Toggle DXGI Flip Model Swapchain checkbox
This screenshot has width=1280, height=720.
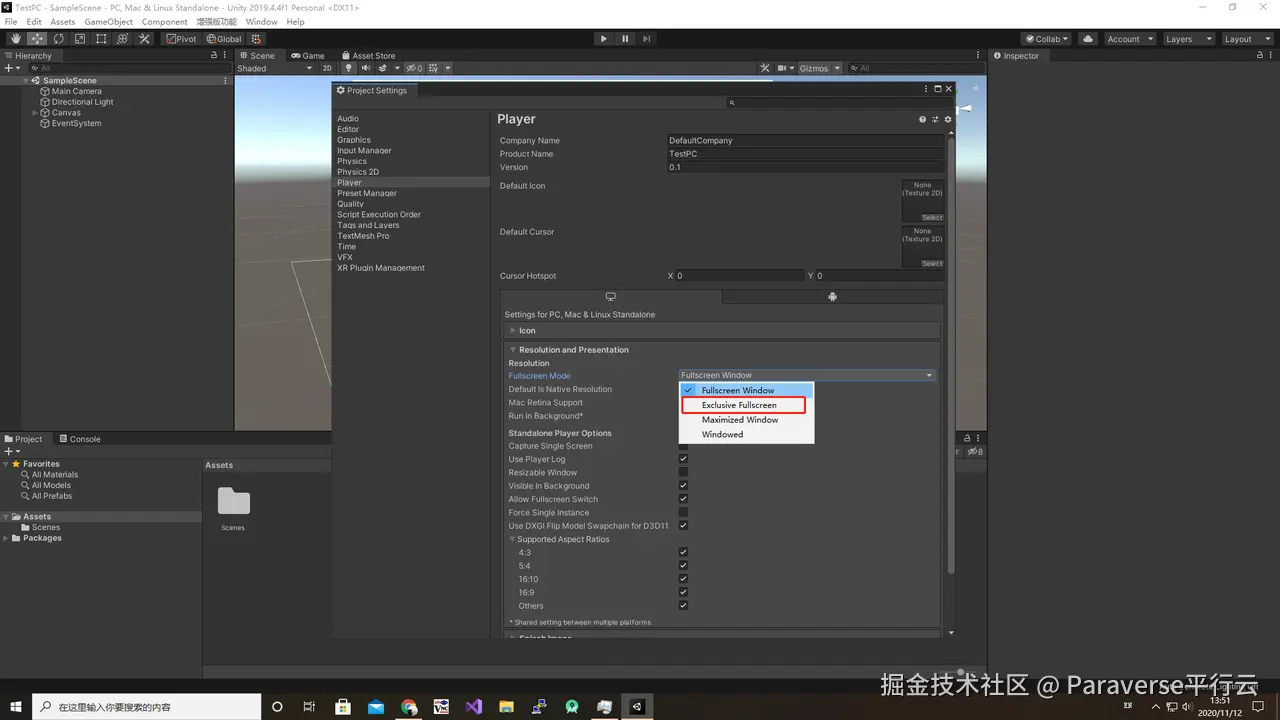(684, 526)
